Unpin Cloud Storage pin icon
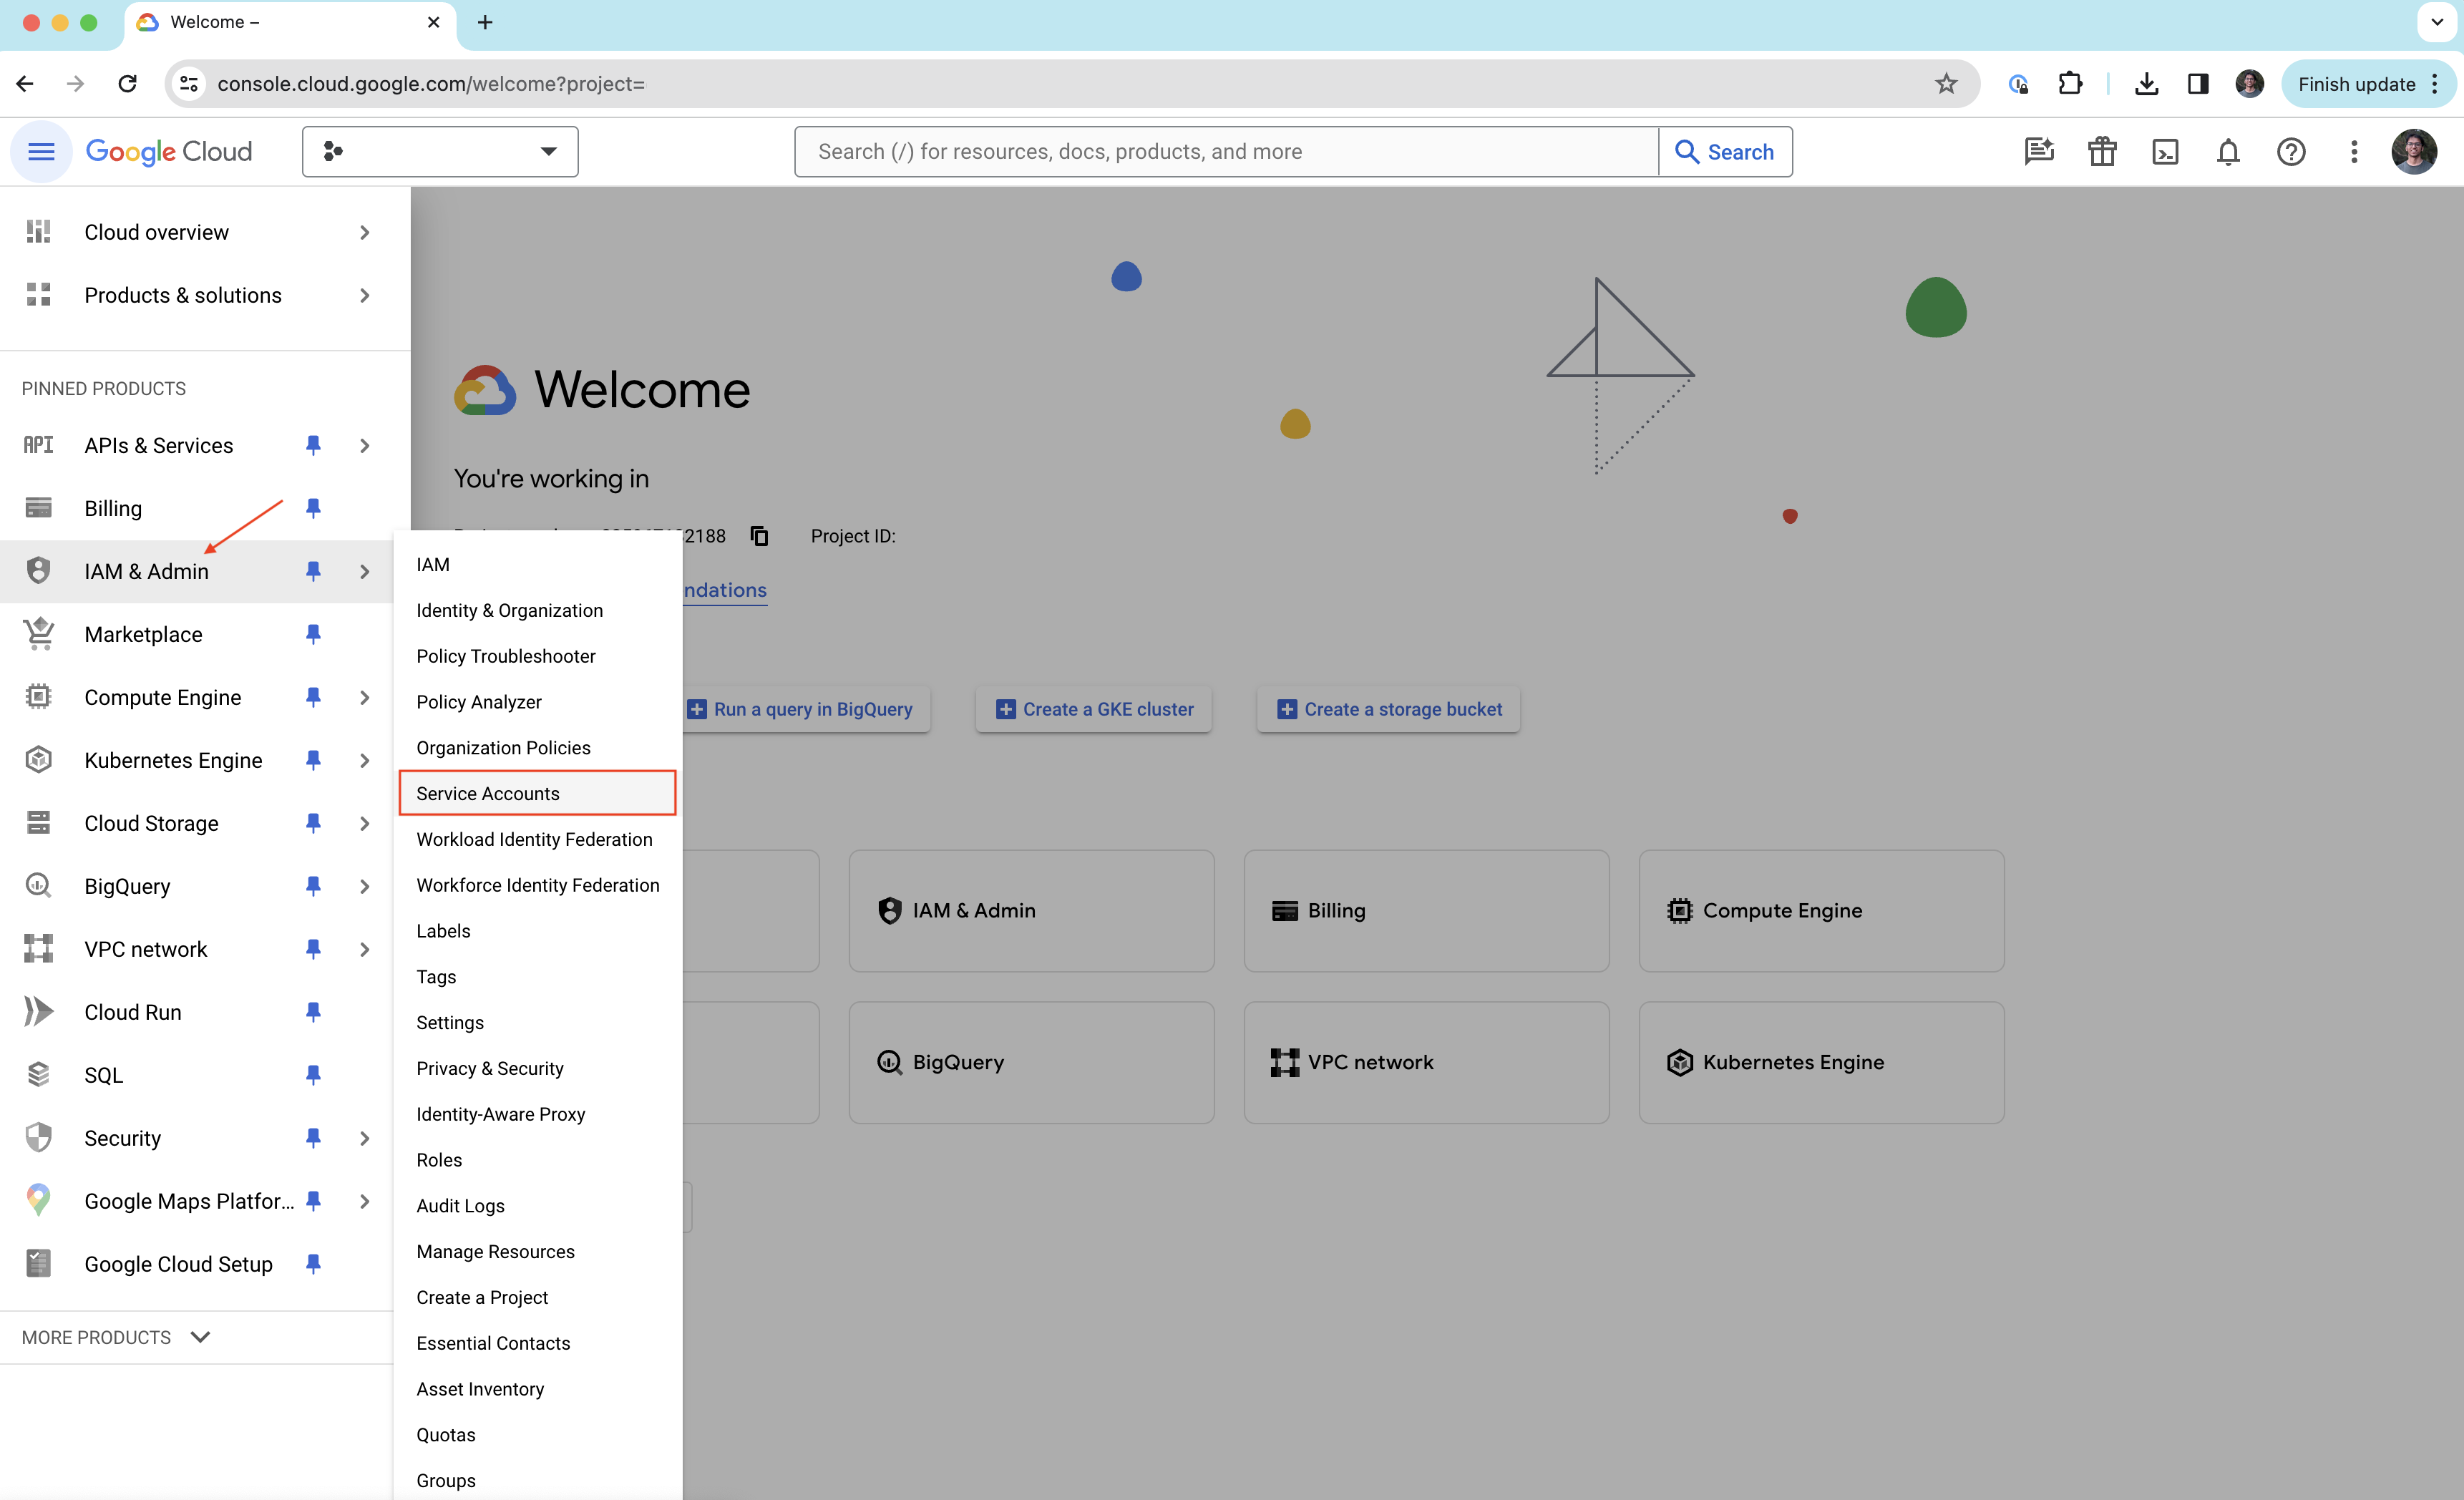The width and height of the screenshot is (2464, 1500). [313, 823]
